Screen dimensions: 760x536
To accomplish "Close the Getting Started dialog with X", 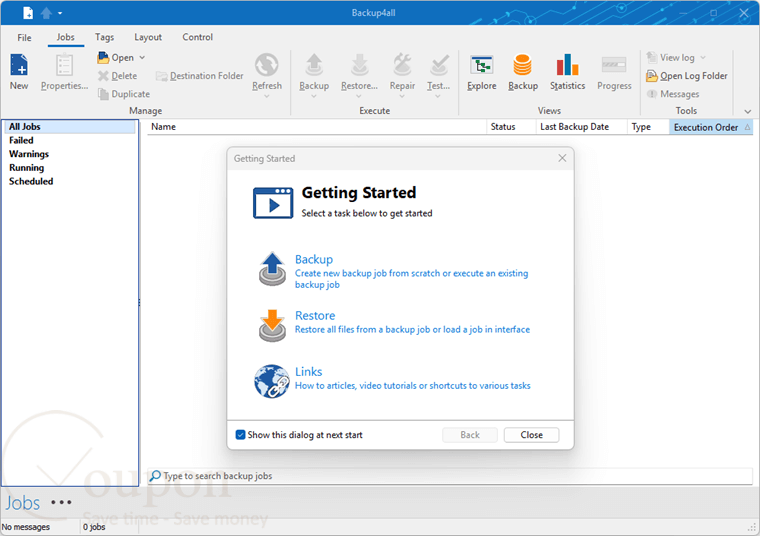I will pyautogui.click(x=562, y=158).
